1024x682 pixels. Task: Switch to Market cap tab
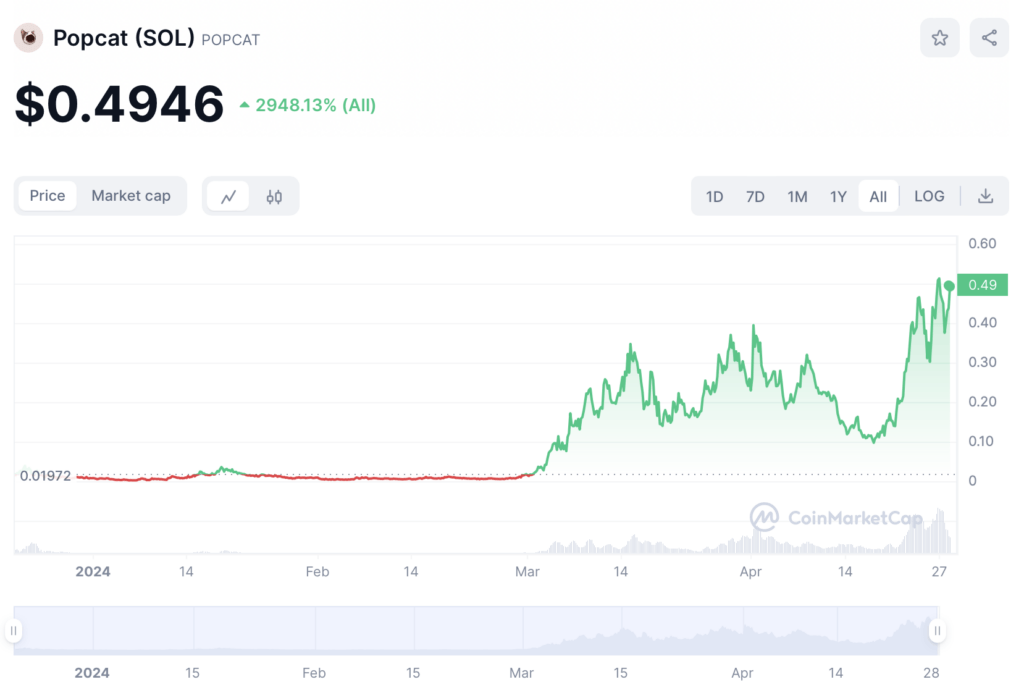[131, 196]
